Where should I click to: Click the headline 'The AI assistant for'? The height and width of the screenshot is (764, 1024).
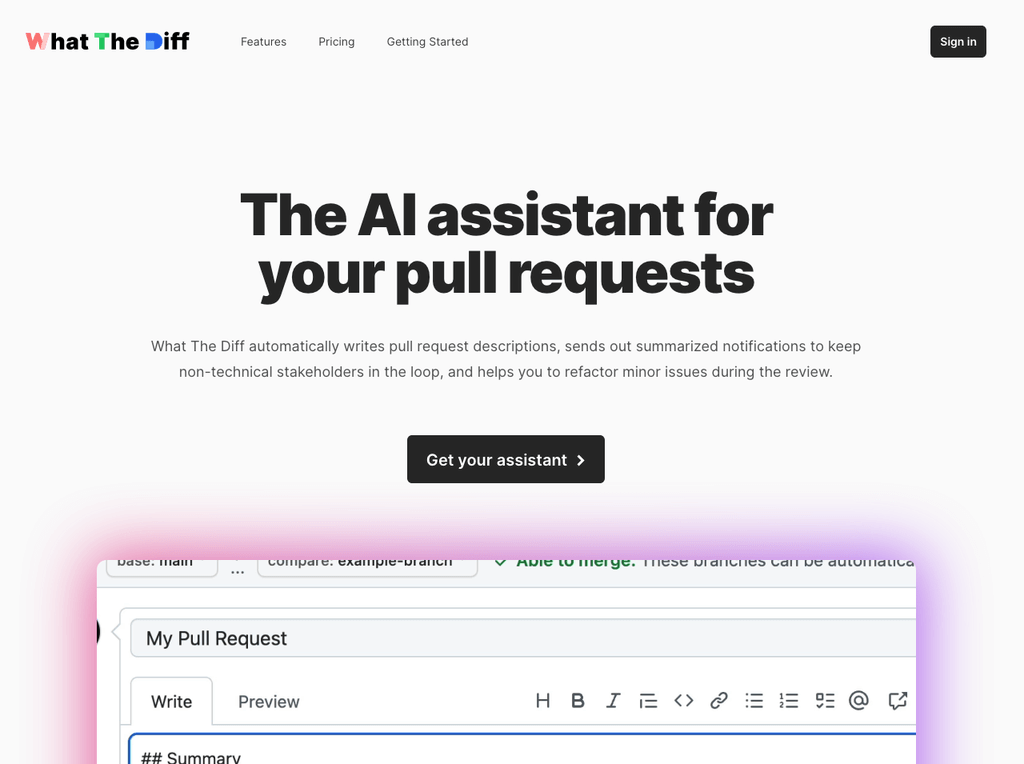pos(506,215)
